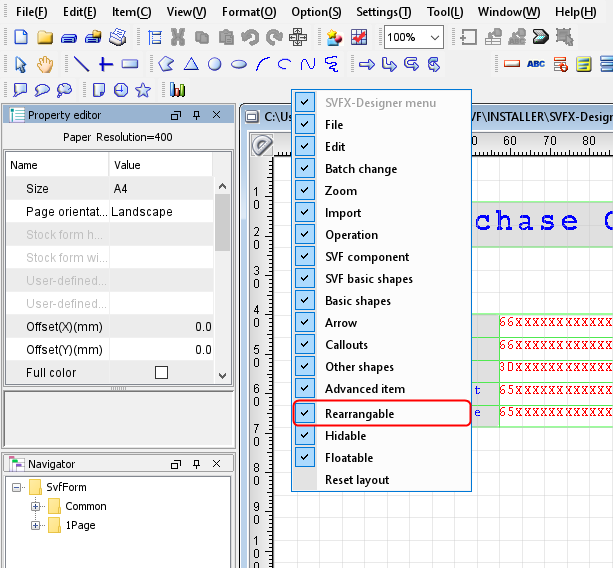Toggle the Full color checkbox
Image resolution: width=613 pixels, height=568 pixels.
coord(161,373)
